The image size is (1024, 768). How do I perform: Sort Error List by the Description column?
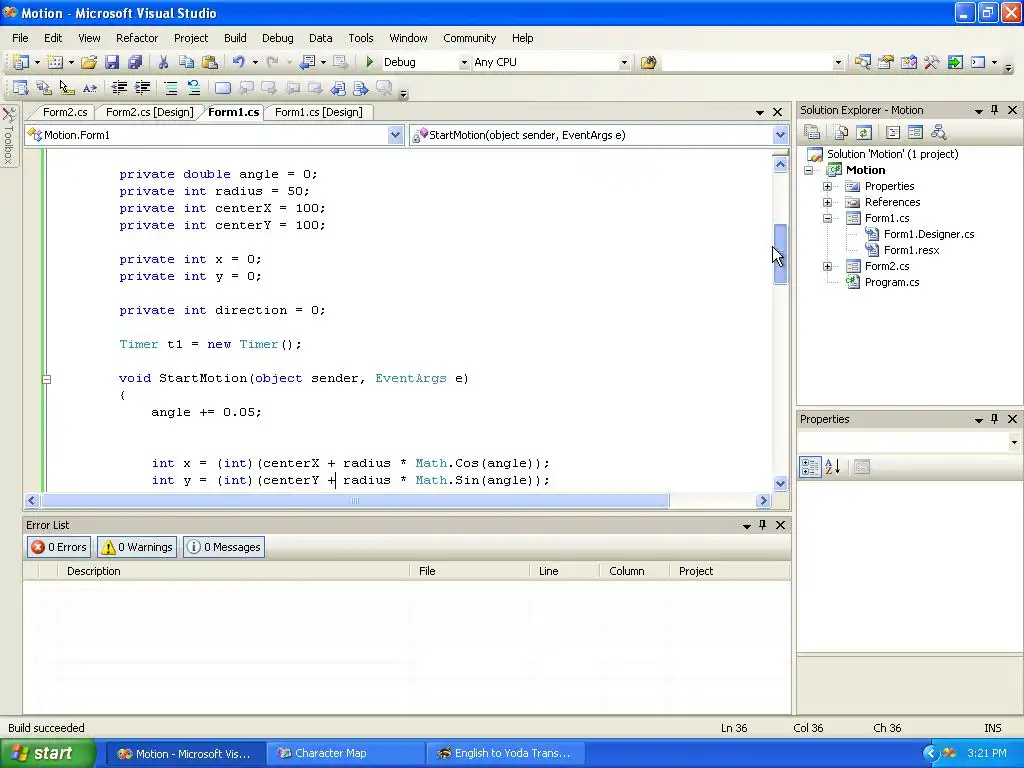pos(234,571)
